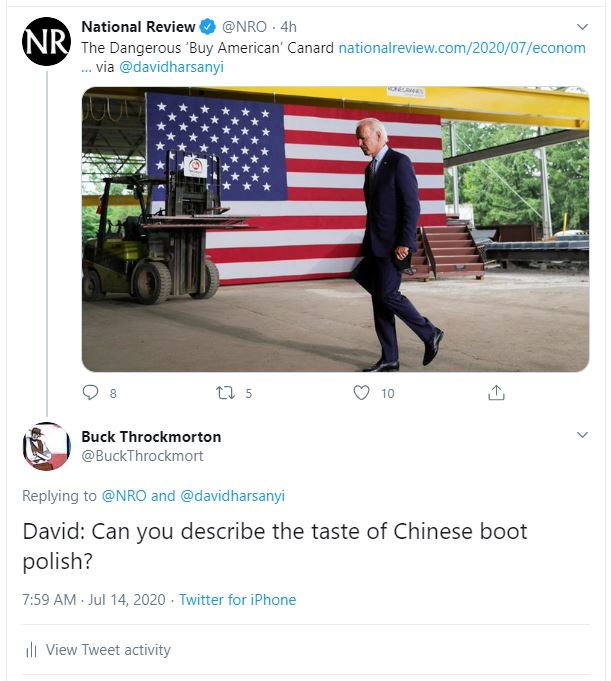This screenshot has width=611, height=681.
Task: Expand Buck Throckmorton's tweet options chevron
Action: pos(582,435)
